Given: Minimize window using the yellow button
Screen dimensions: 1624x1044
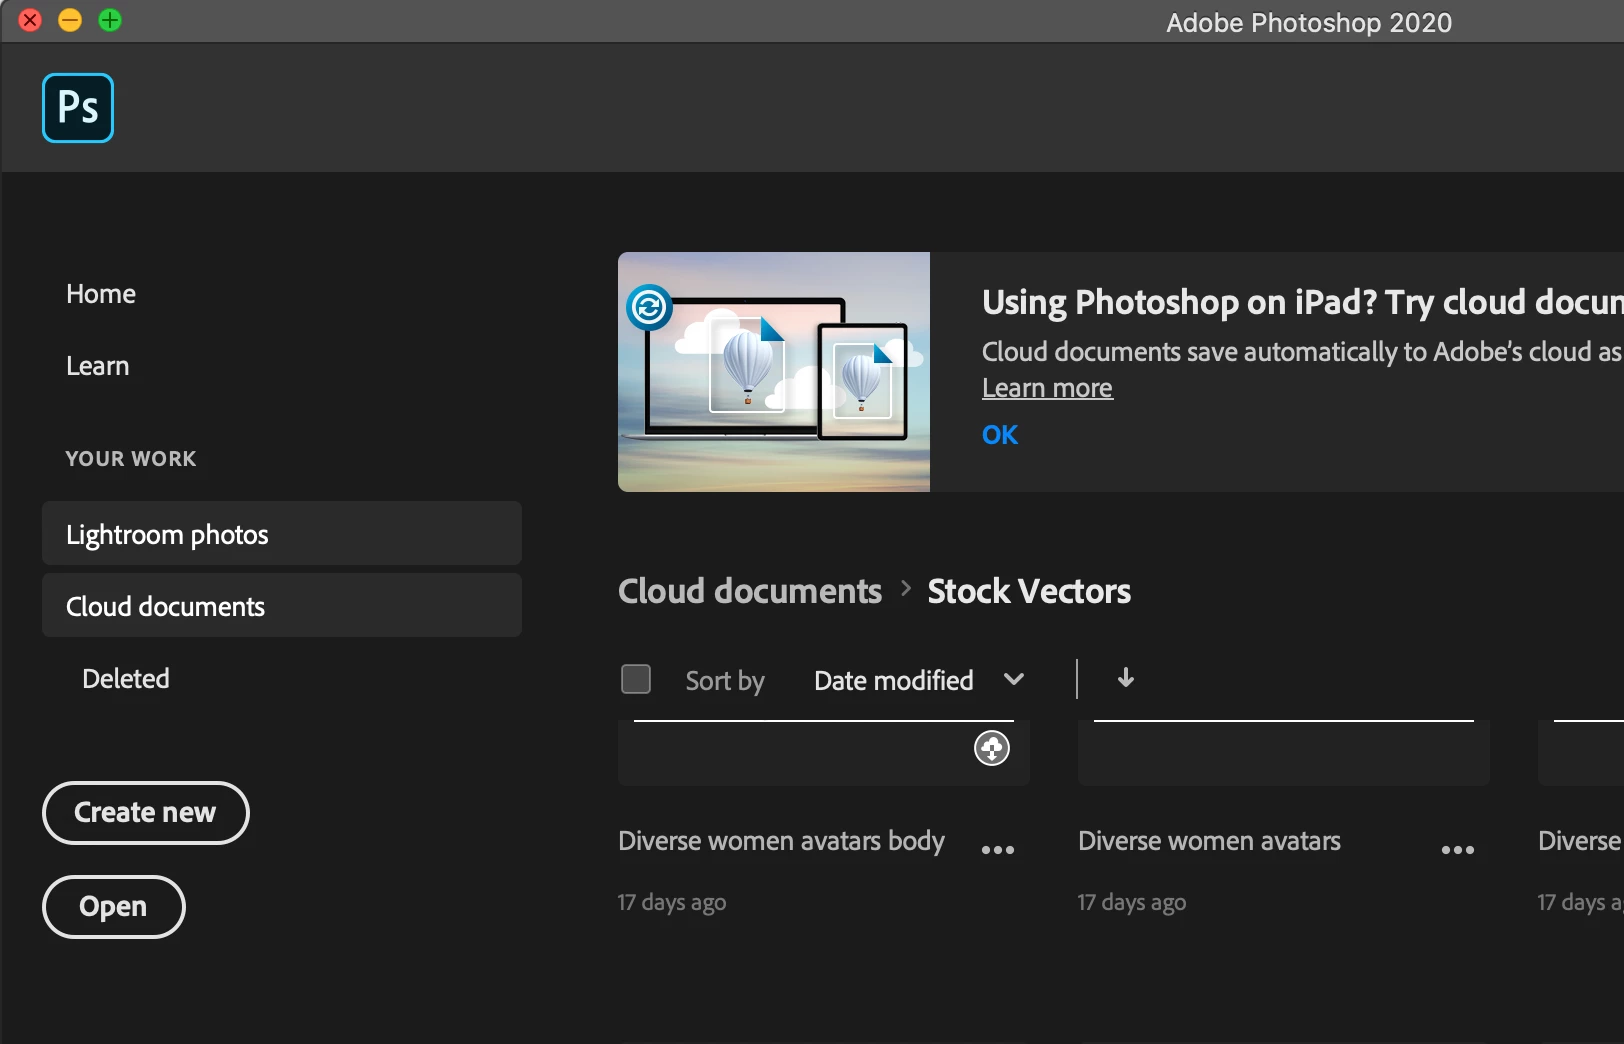Looking at the screenshot, I should pyautogui.click(x=70, y=20).
